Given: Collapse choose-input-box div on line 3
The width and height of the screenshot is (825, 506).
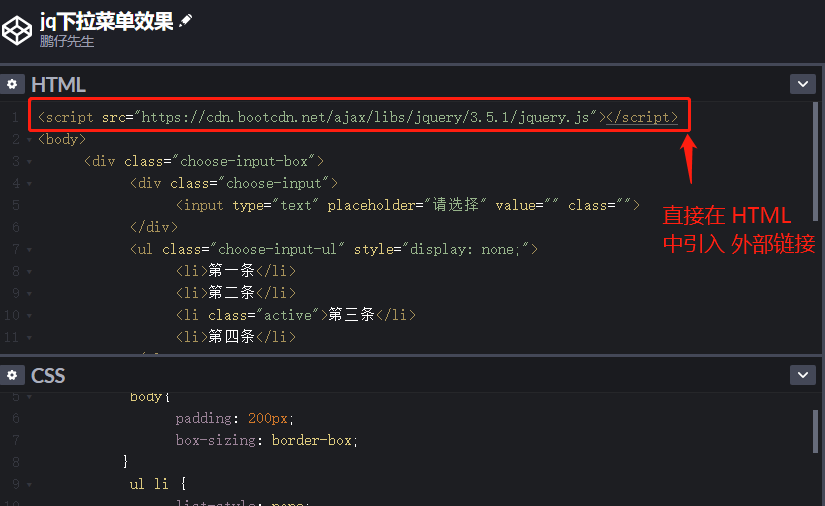Looking at the screenshot, I should point(29,162).
